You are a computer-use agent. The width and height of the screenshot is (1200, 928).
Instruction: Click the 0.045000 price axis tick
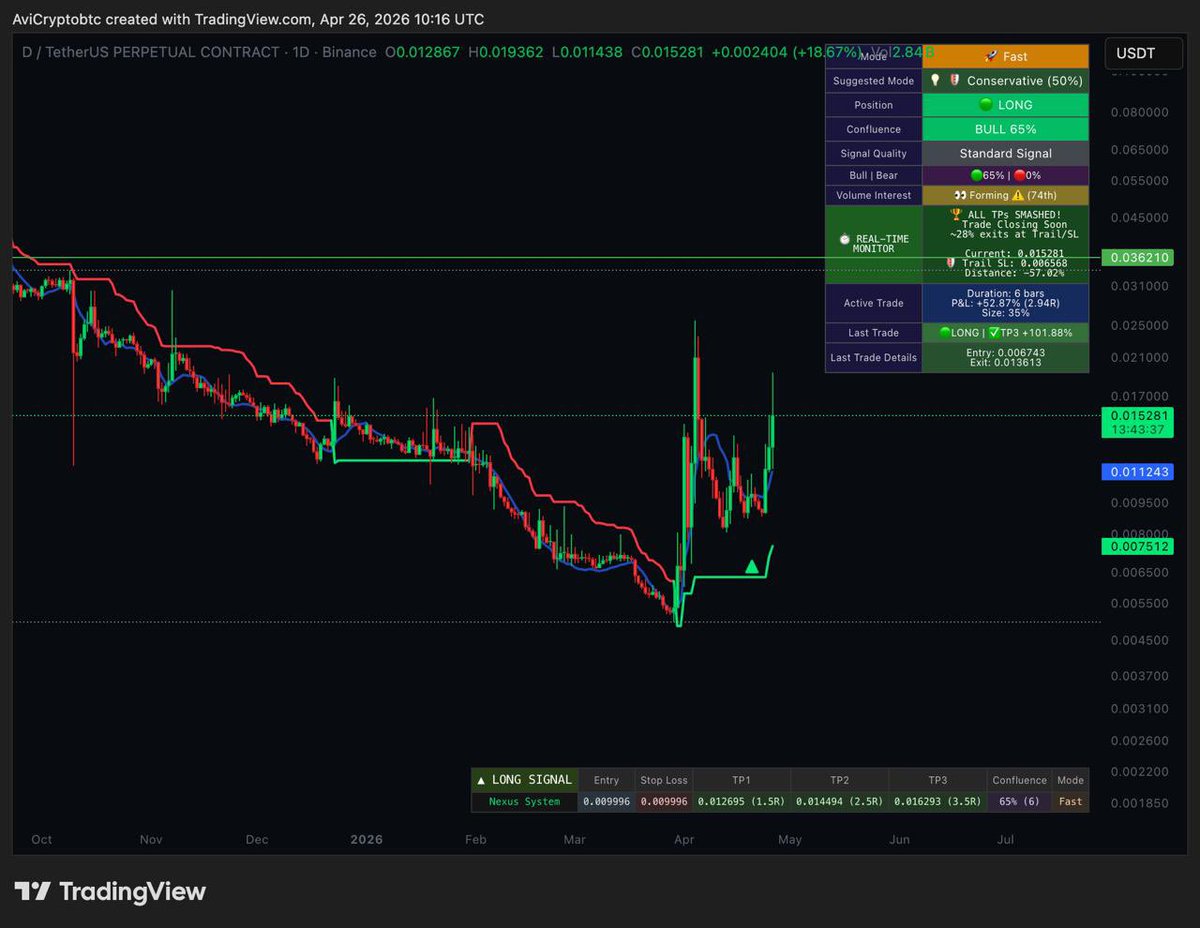click(1141, 217)
